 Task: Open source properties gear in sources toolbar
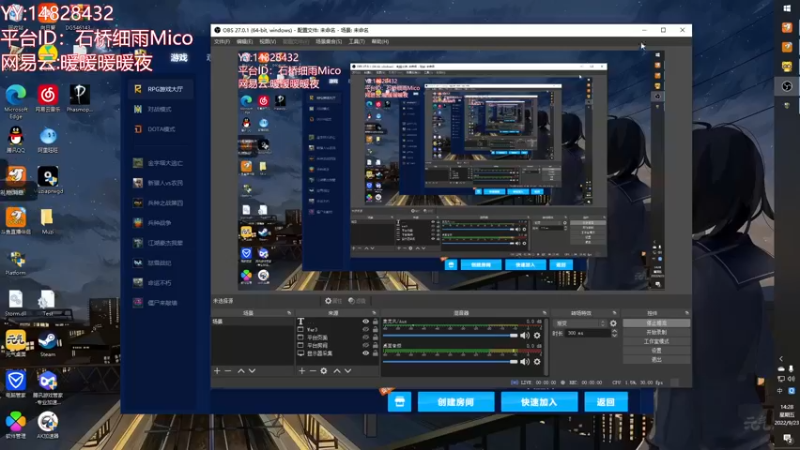323,371
